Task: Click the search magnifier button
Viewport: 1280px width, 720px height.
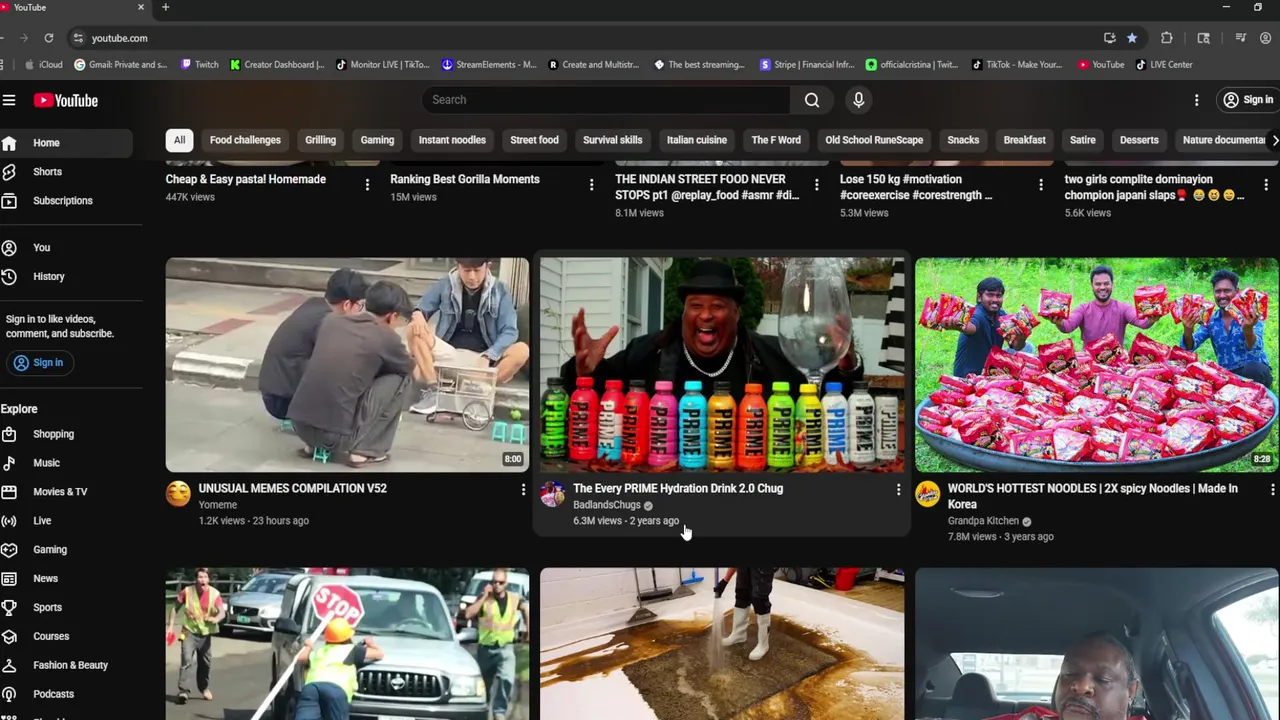Action: click(812, 100)
